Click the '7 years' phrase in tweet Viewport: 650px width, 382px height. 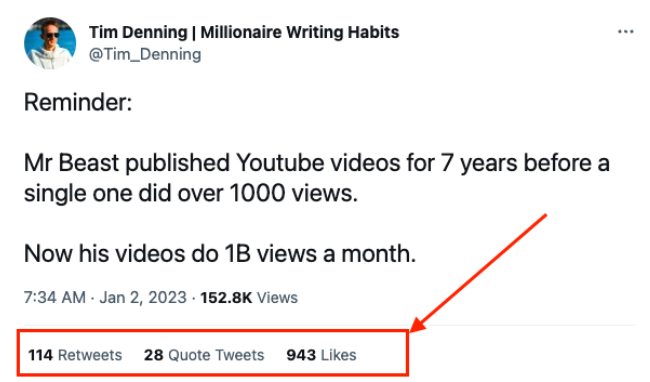[479, 163]
